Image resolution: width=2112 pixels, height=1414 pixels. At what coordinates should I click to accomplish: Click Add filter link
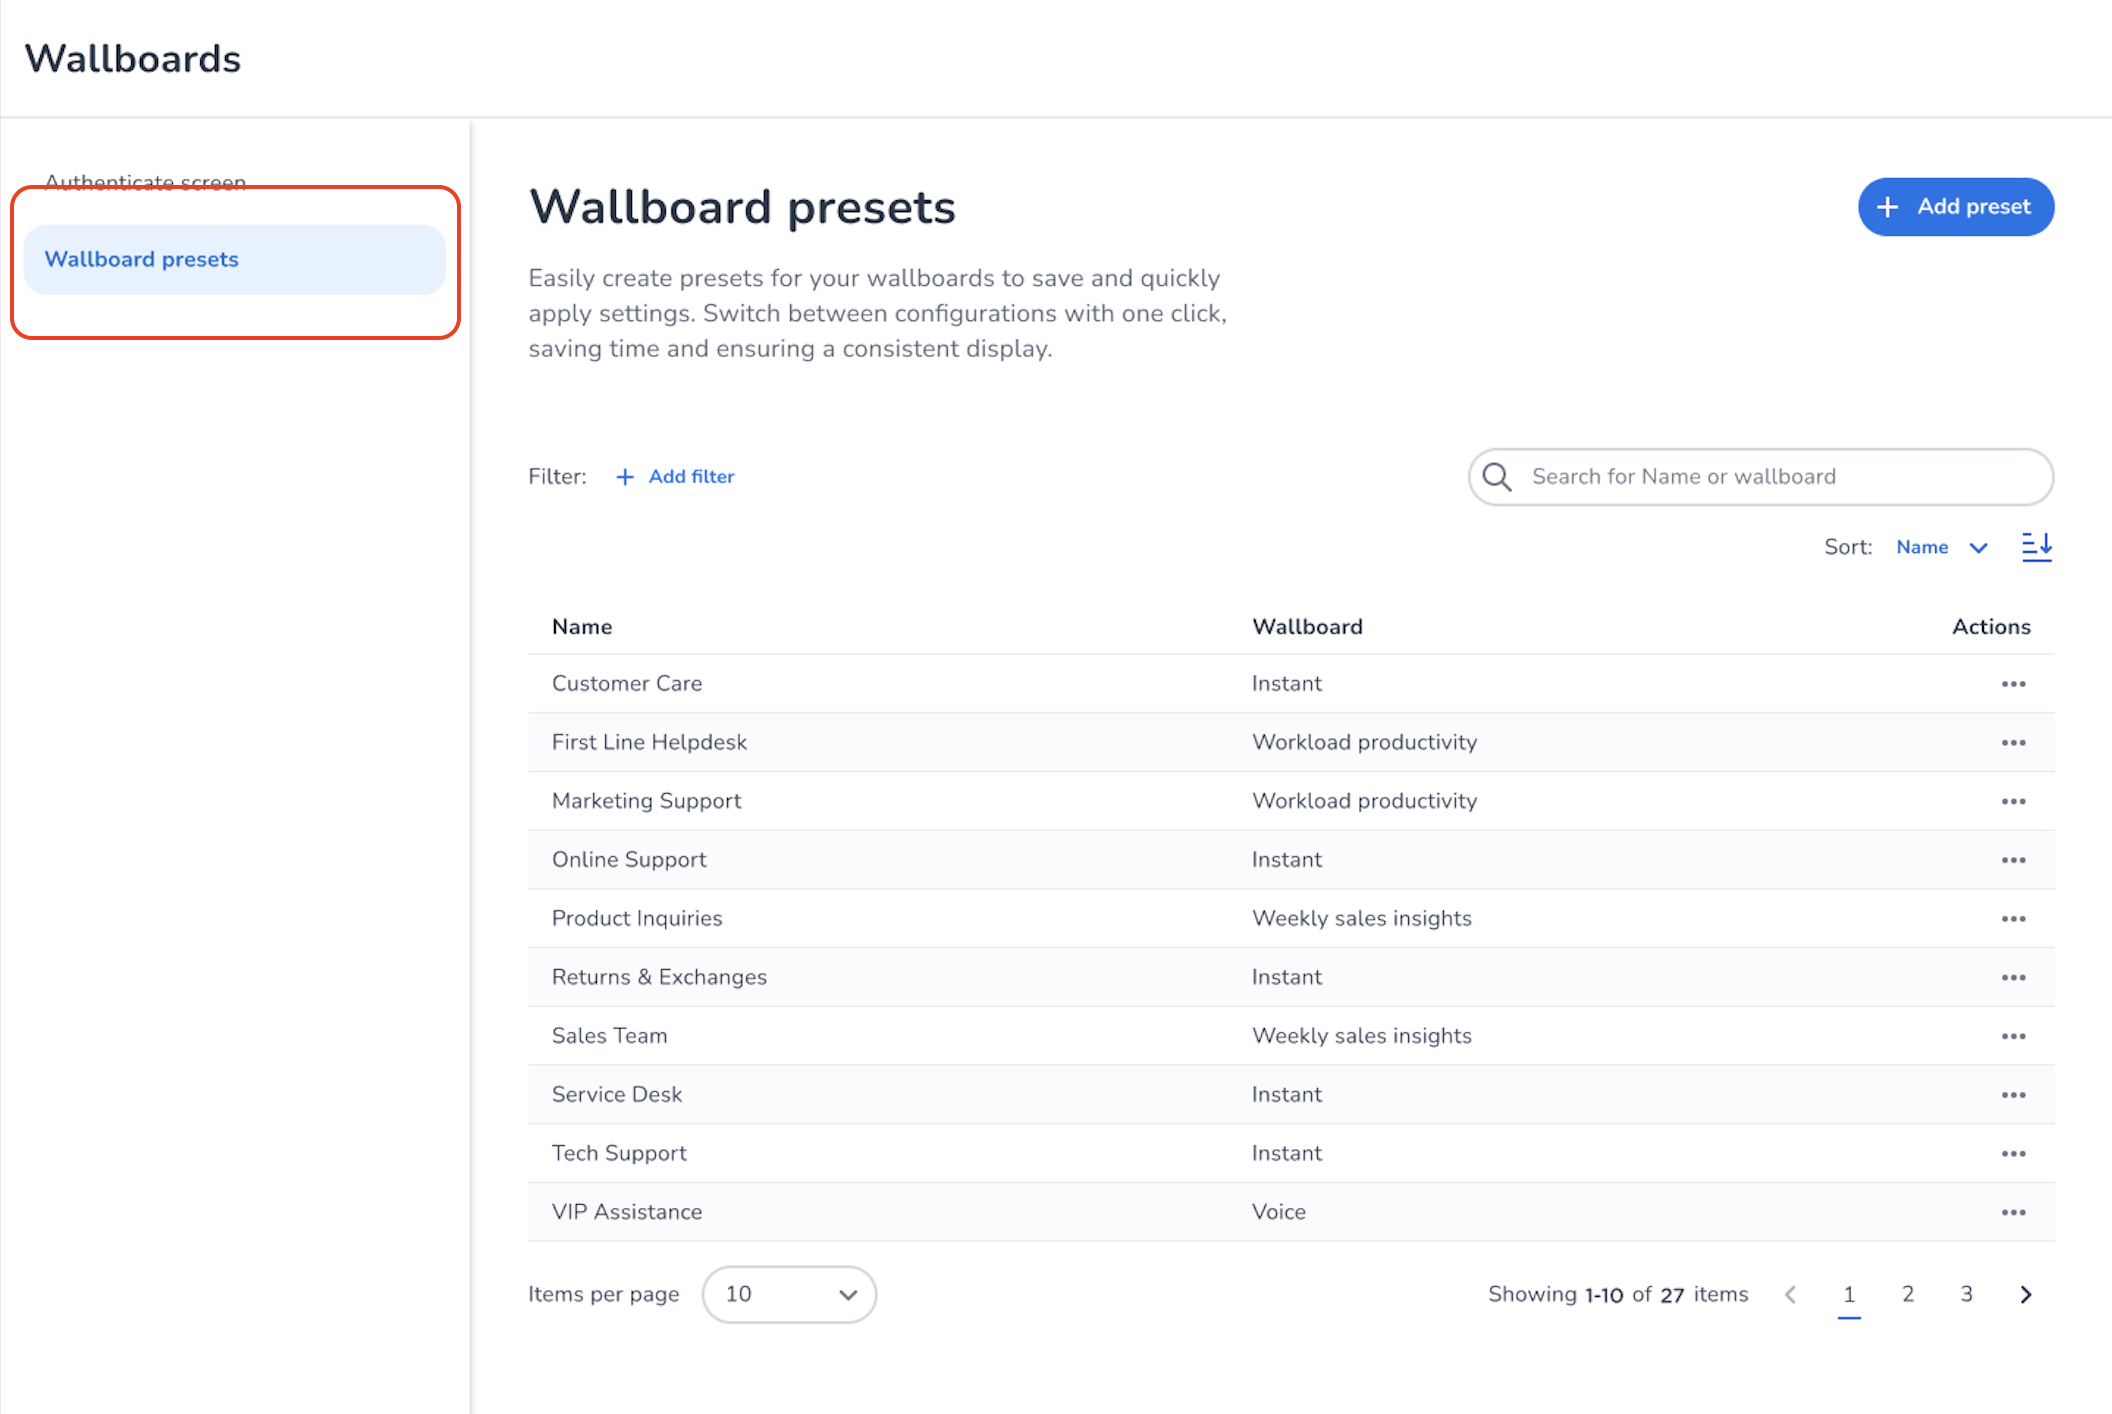[x=676, y=477]
